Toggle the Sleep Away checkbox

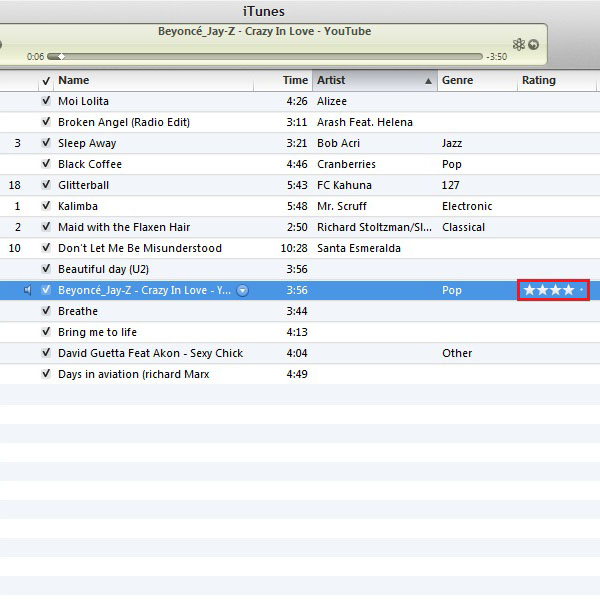tap(46, 143)
